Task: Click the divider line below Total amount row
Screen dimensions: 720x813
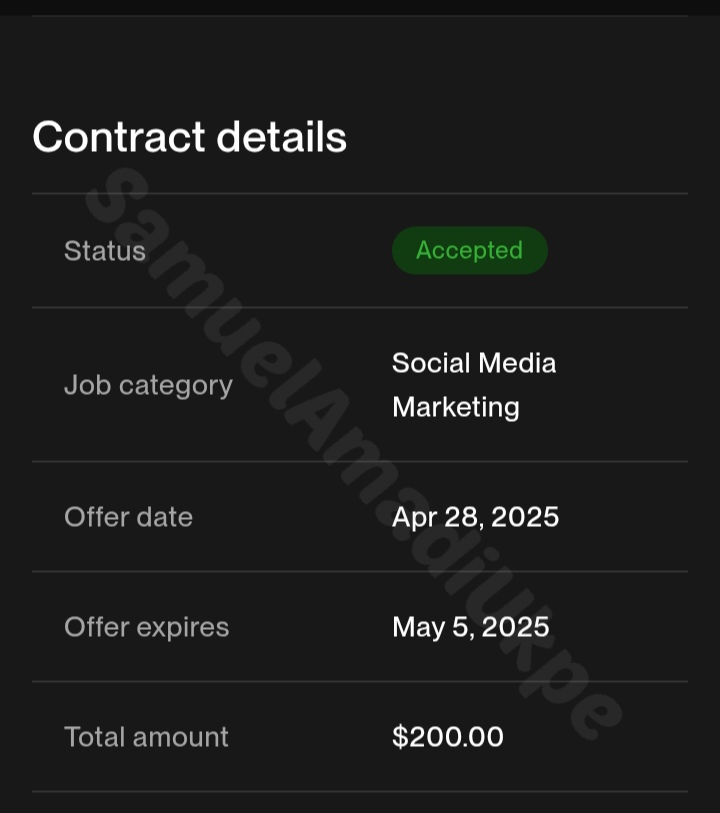Action: (360, 791)
